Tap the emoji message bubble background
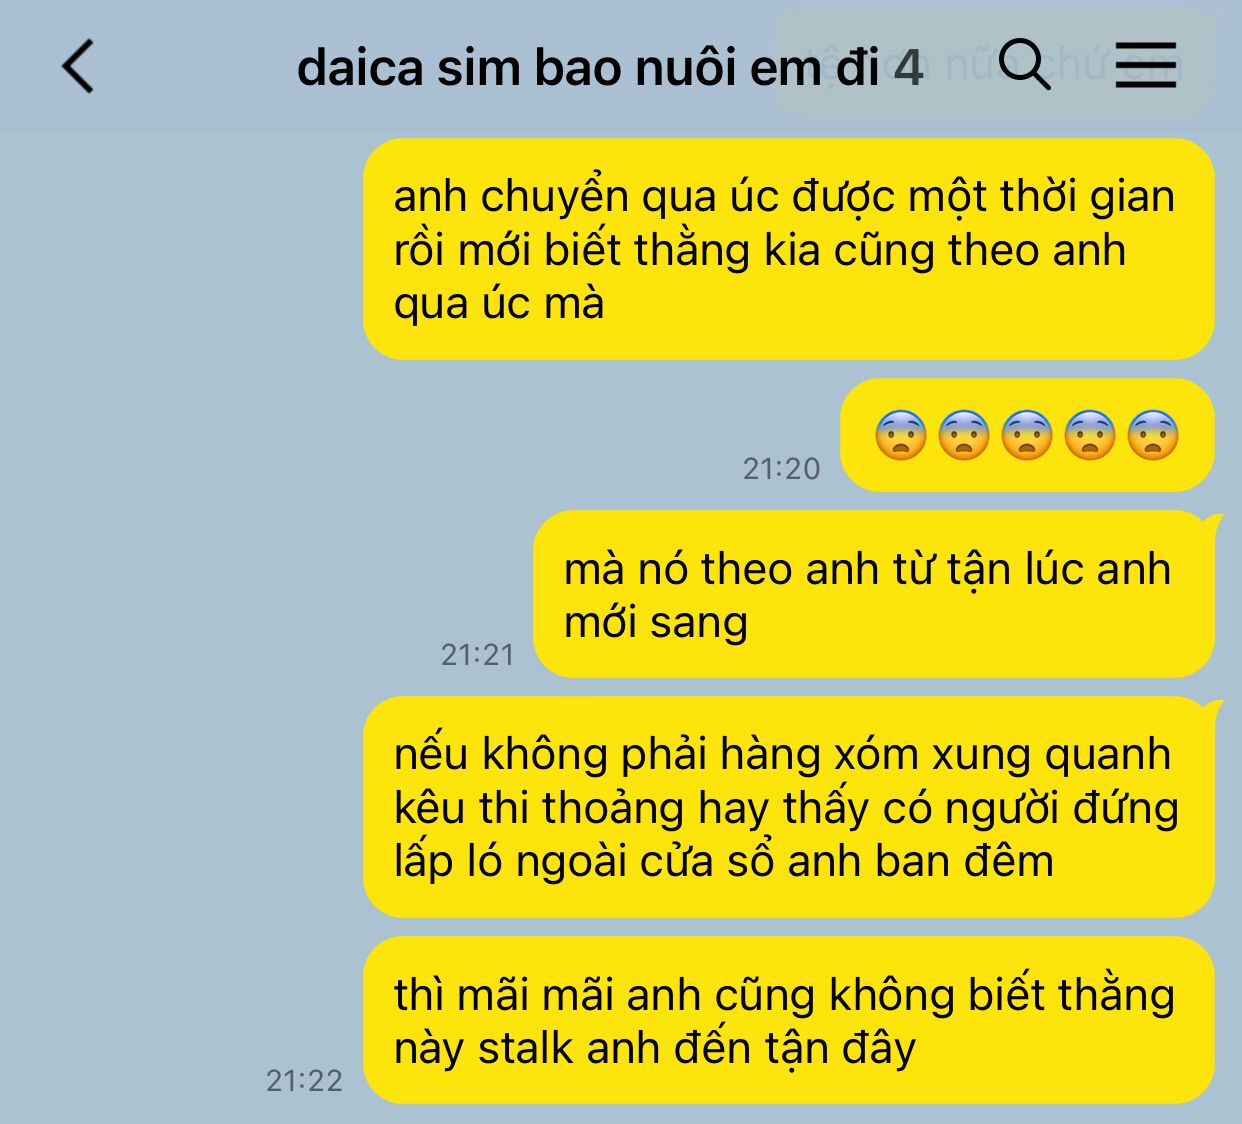Viewport: 1242px width, 1124px height. point(1027,435)
